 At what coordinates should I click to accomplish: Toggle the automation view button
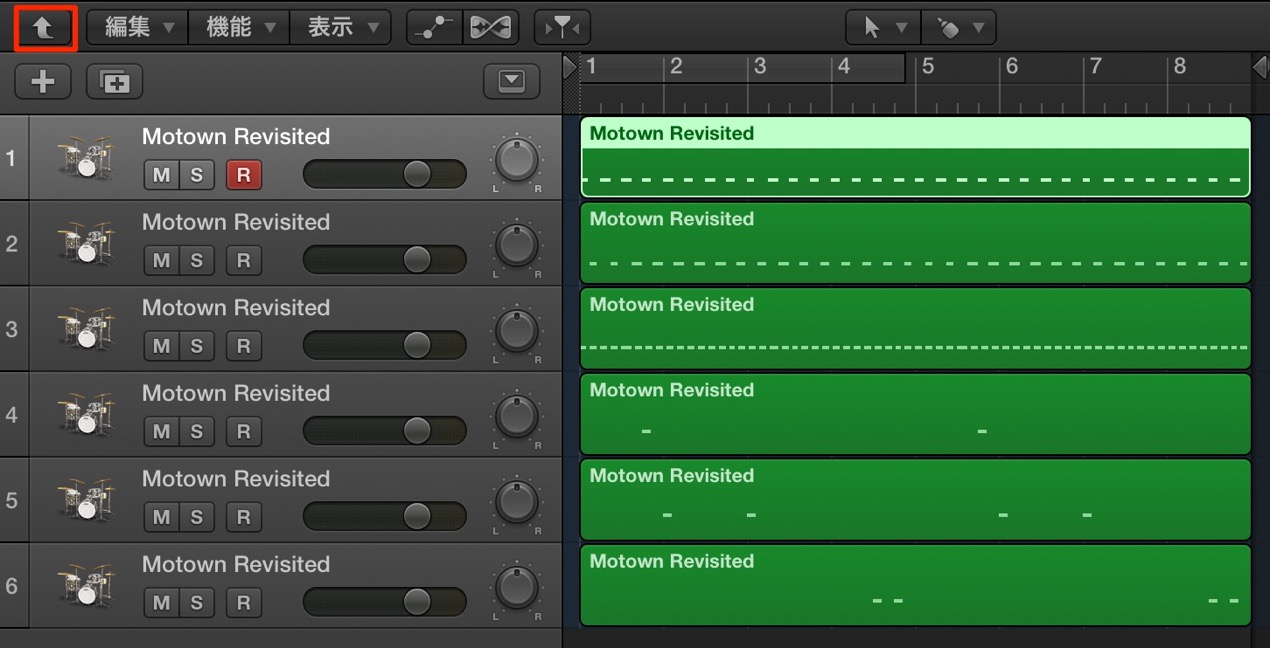435,28
